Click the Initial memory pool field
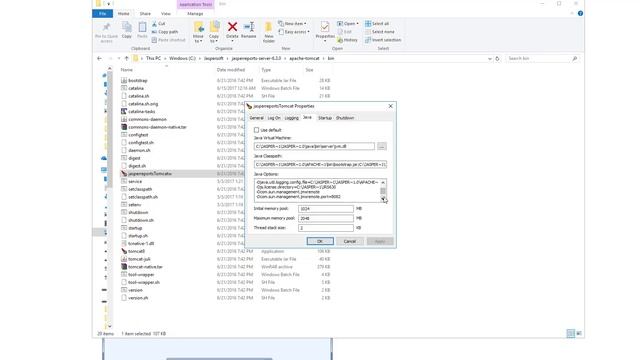640x360 pixels. pyautogui.click(x=326, y=209)
